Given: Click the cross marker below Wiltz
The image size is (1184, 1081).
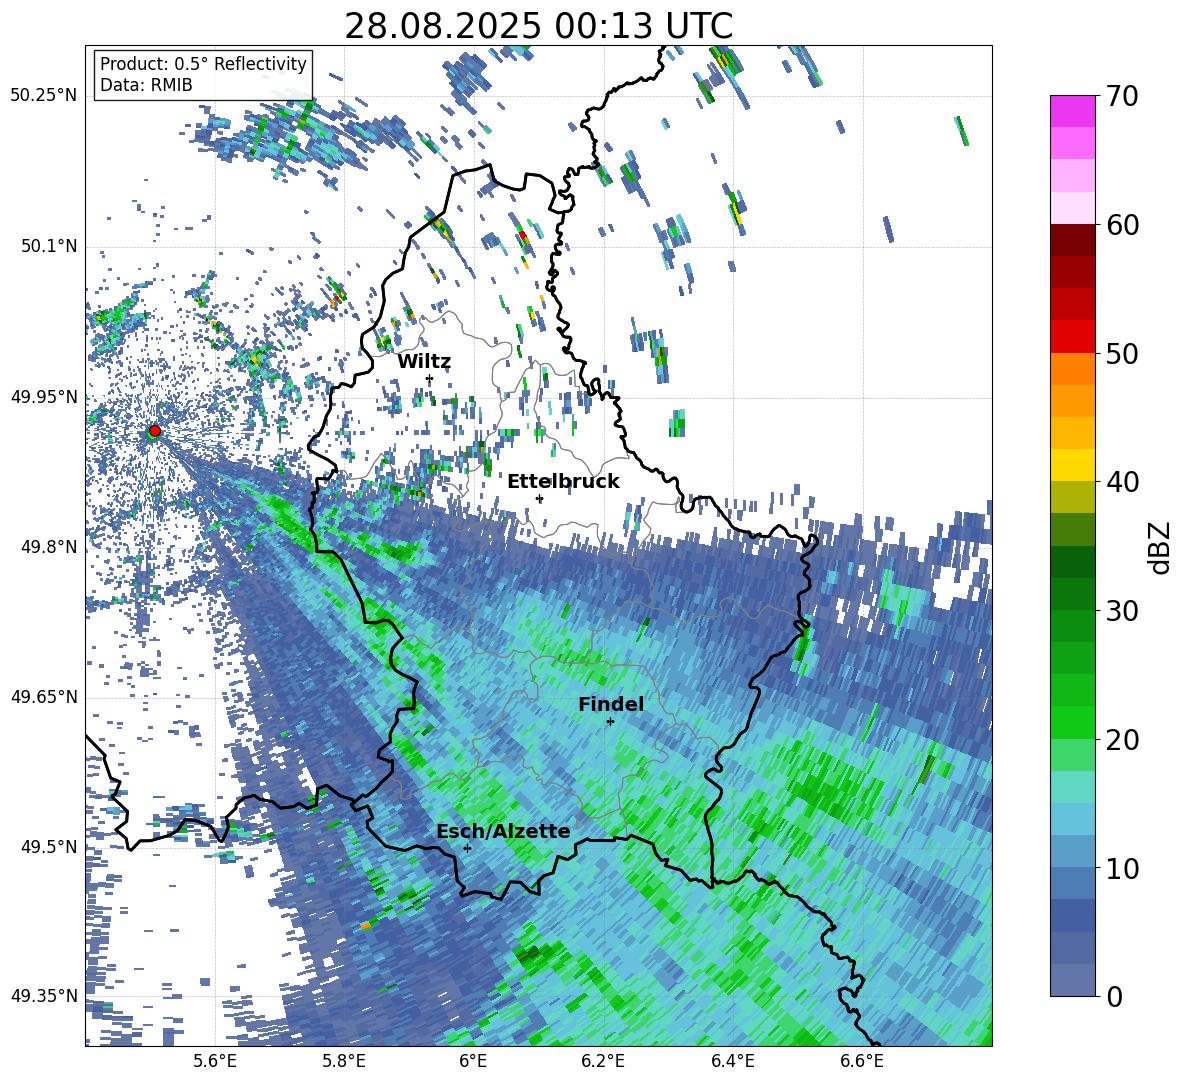Looking at the screenshot, I should tap(430, 378).
